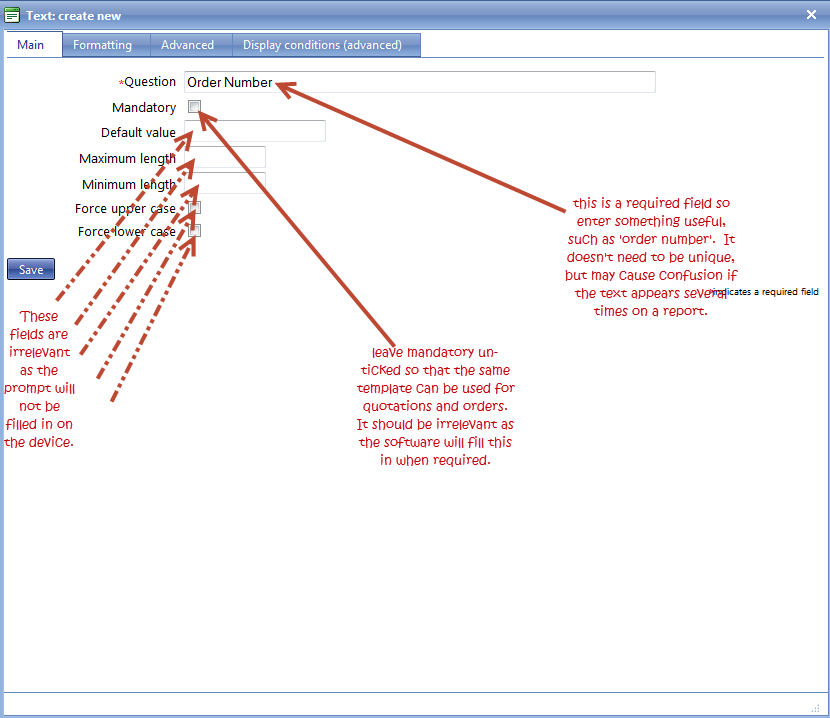Screen dimensions: 830x718
Task: Click the Mandatory label text
Action: pos(144,107)
